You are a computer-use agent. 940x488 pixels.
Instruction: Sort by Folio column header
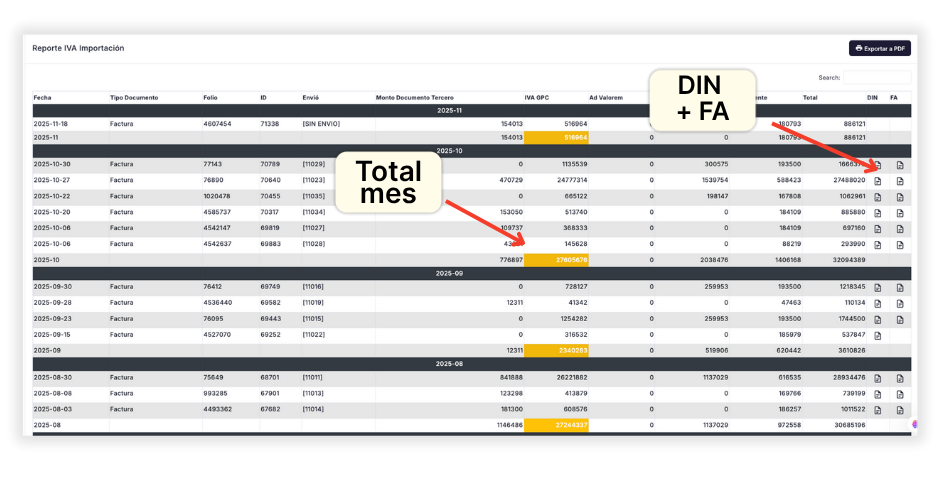pos(210,98)
